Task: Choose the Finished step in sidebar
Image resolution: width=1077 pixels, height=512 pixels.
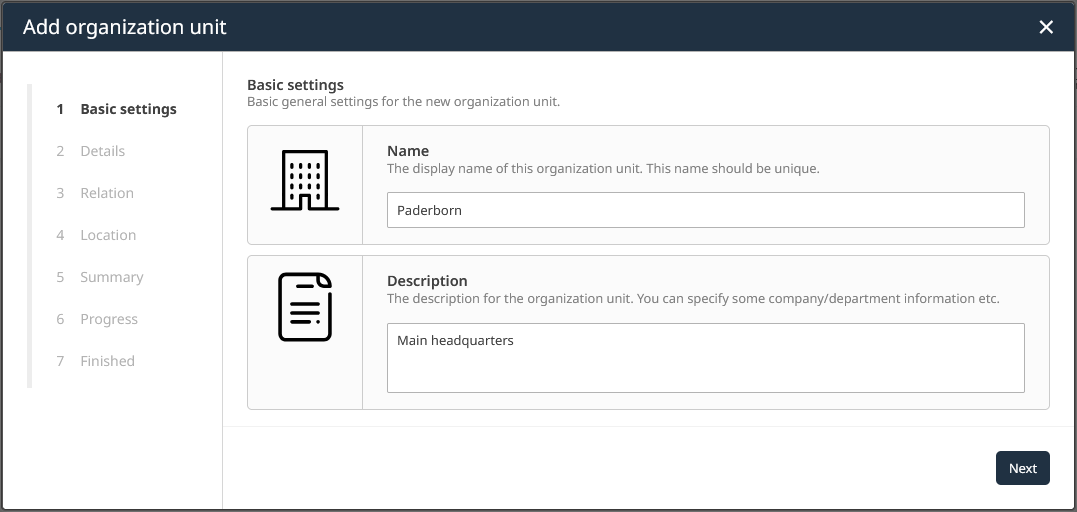Action: [x=107, y=361]
